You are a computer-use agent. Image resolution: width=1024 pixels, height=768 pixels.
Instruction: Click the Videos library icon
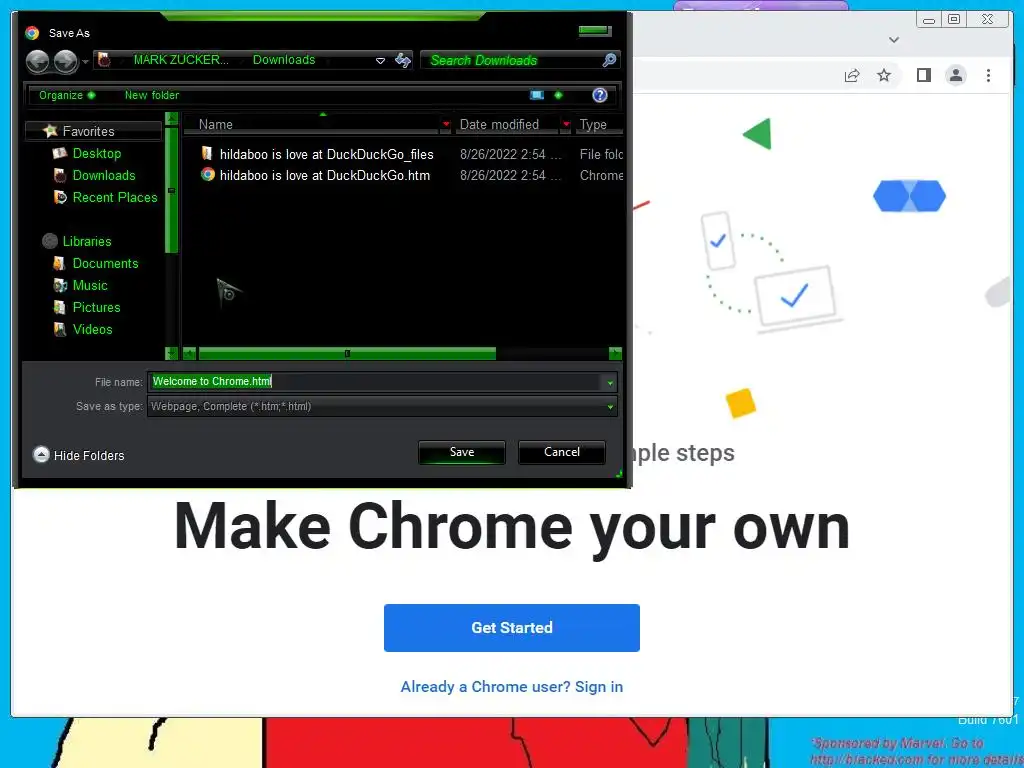pyautogui.click(x=59, y=330)
